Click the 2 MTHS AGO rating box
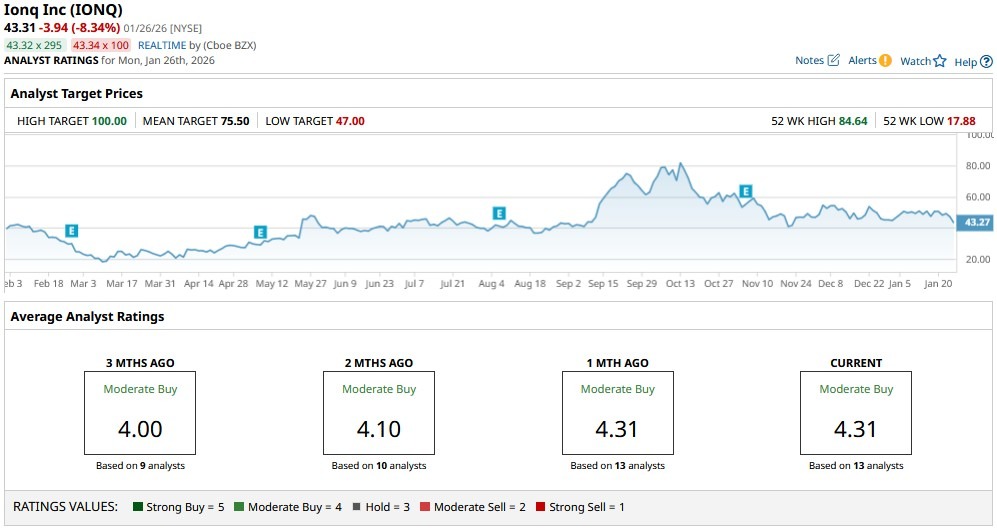This screenshot has height=528, width=997. (x=379, y=413)
